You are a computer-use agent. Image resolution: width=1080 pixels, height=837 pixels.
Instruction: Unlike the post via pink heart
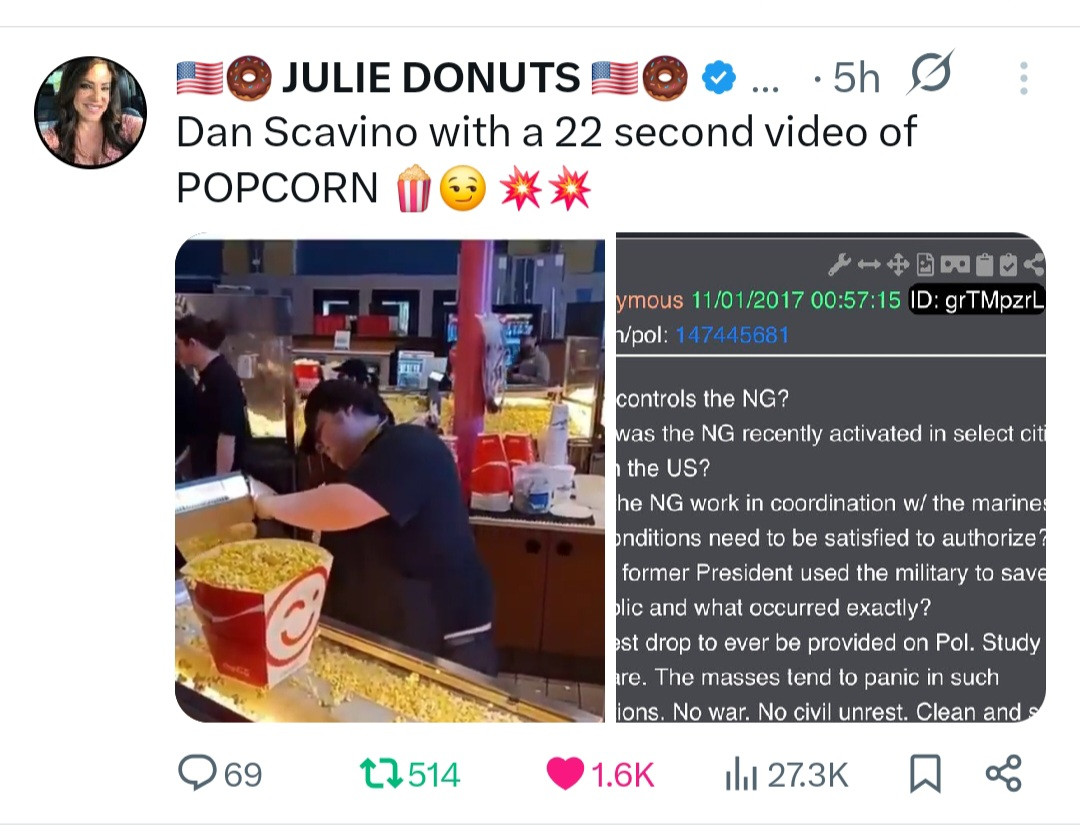pos(565,774)
